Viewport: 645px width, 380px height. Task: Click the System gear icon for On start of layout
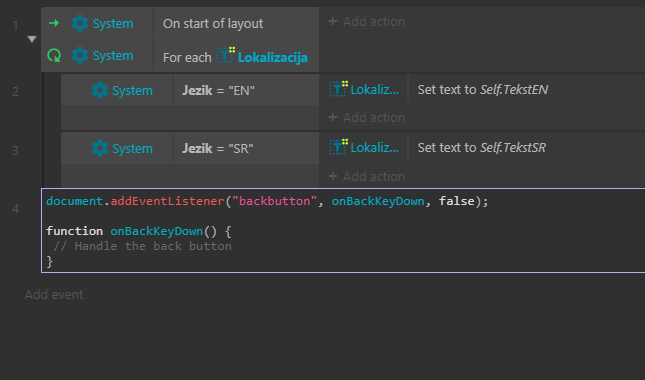coord(80,23)
